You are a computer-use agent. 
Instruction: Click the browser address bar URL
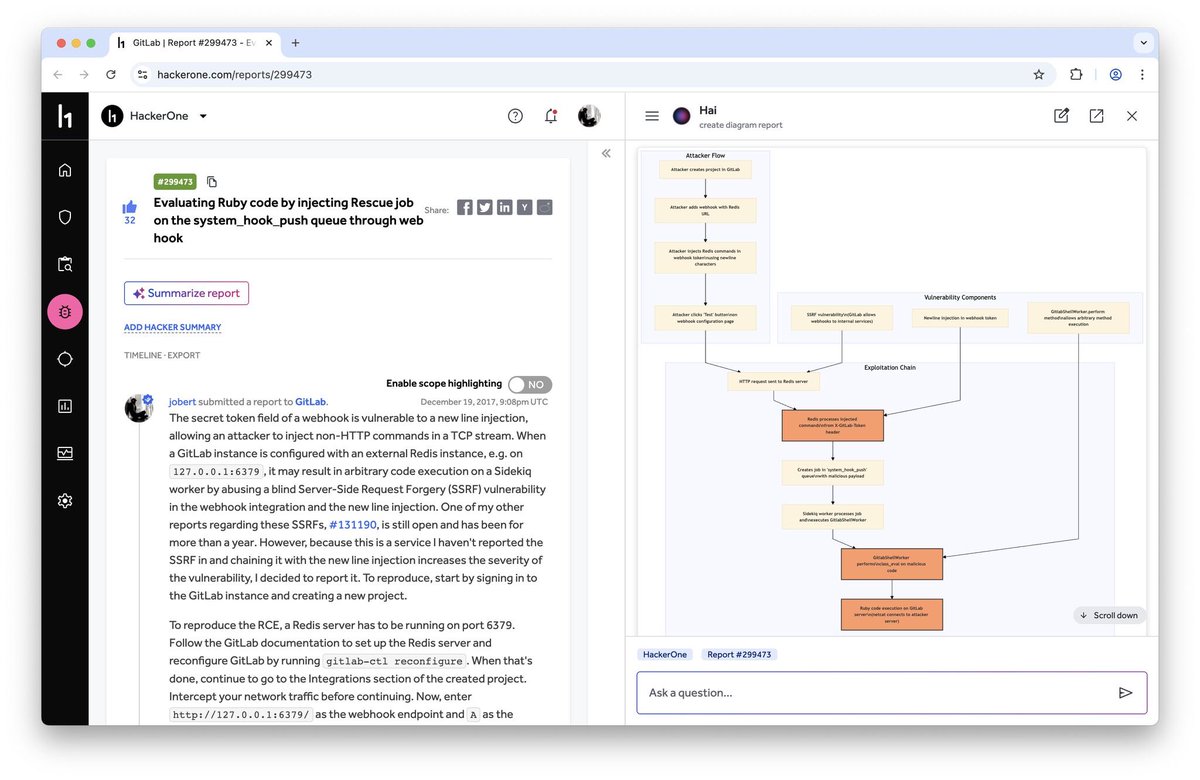[x=234, y=74]
